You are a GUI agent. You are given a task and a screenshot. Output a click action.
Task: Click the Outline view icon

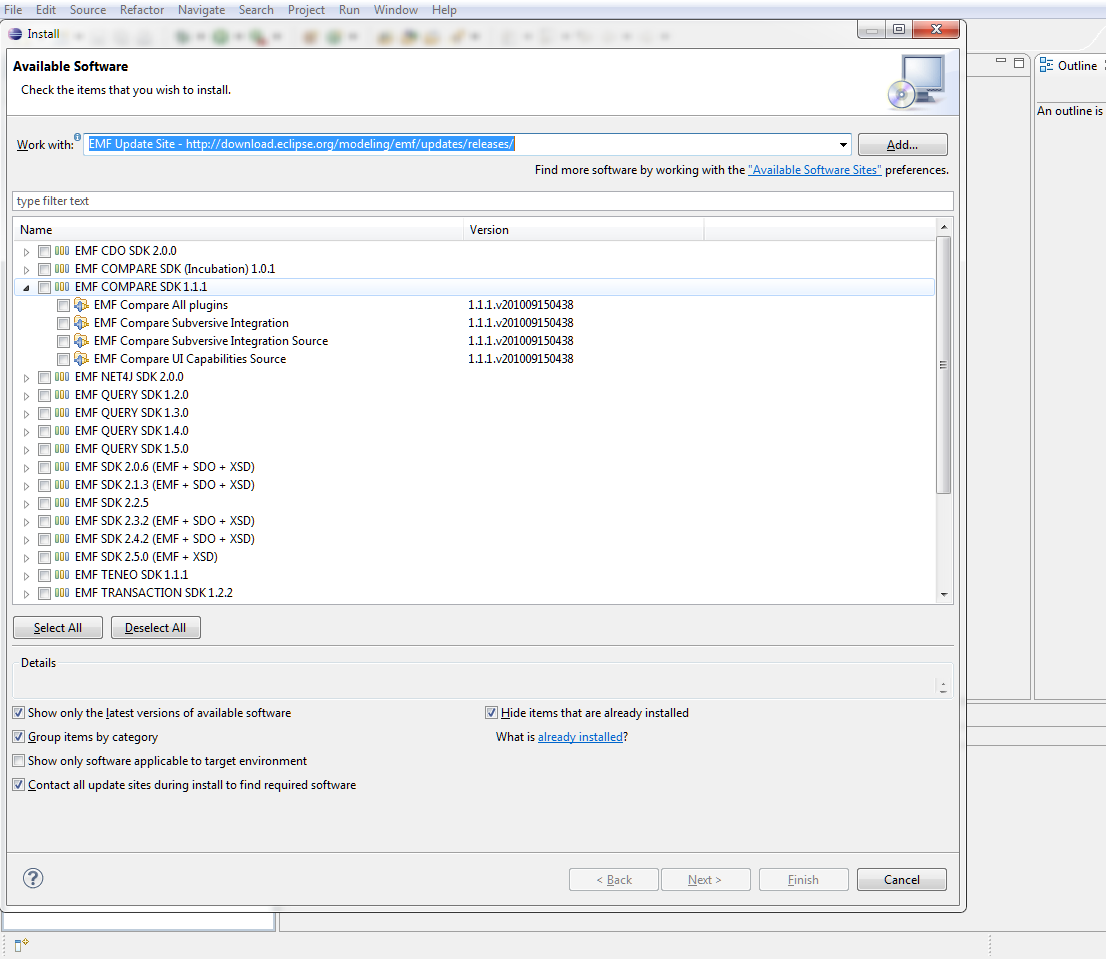(1046, 66)
